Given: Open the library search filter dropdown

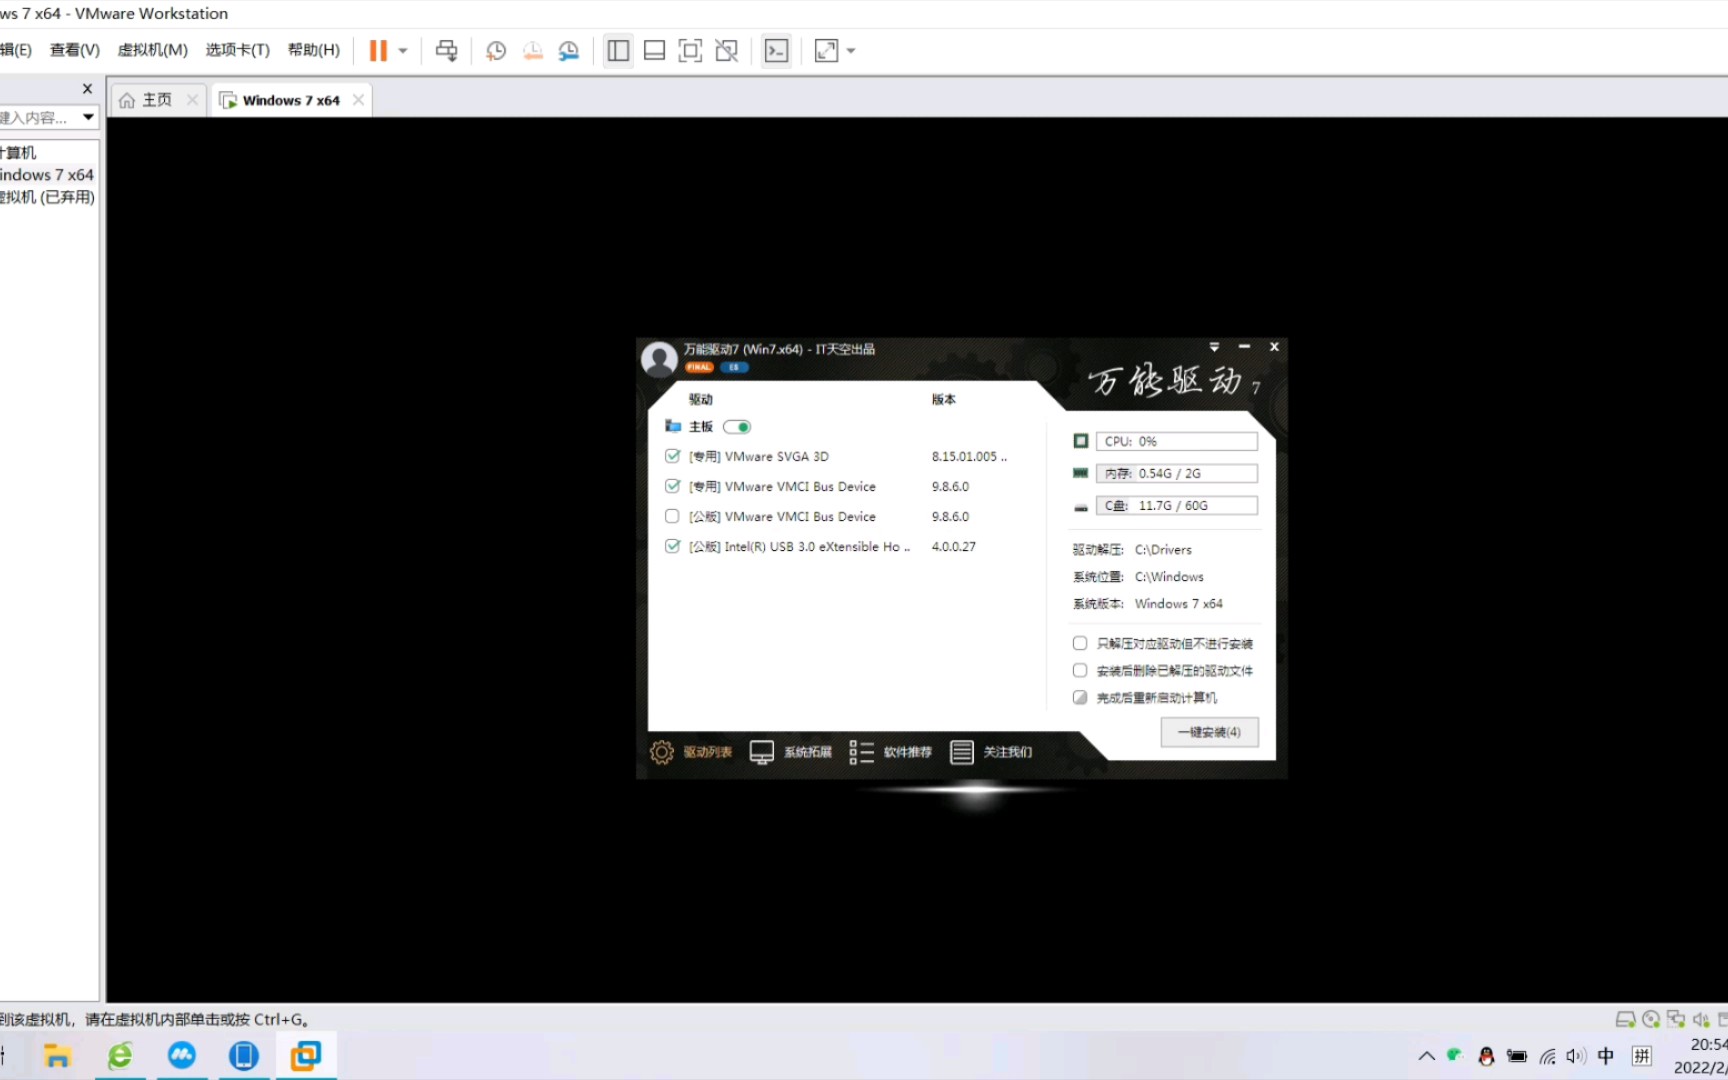Looking at the screenshot, I should coord(88,117).
